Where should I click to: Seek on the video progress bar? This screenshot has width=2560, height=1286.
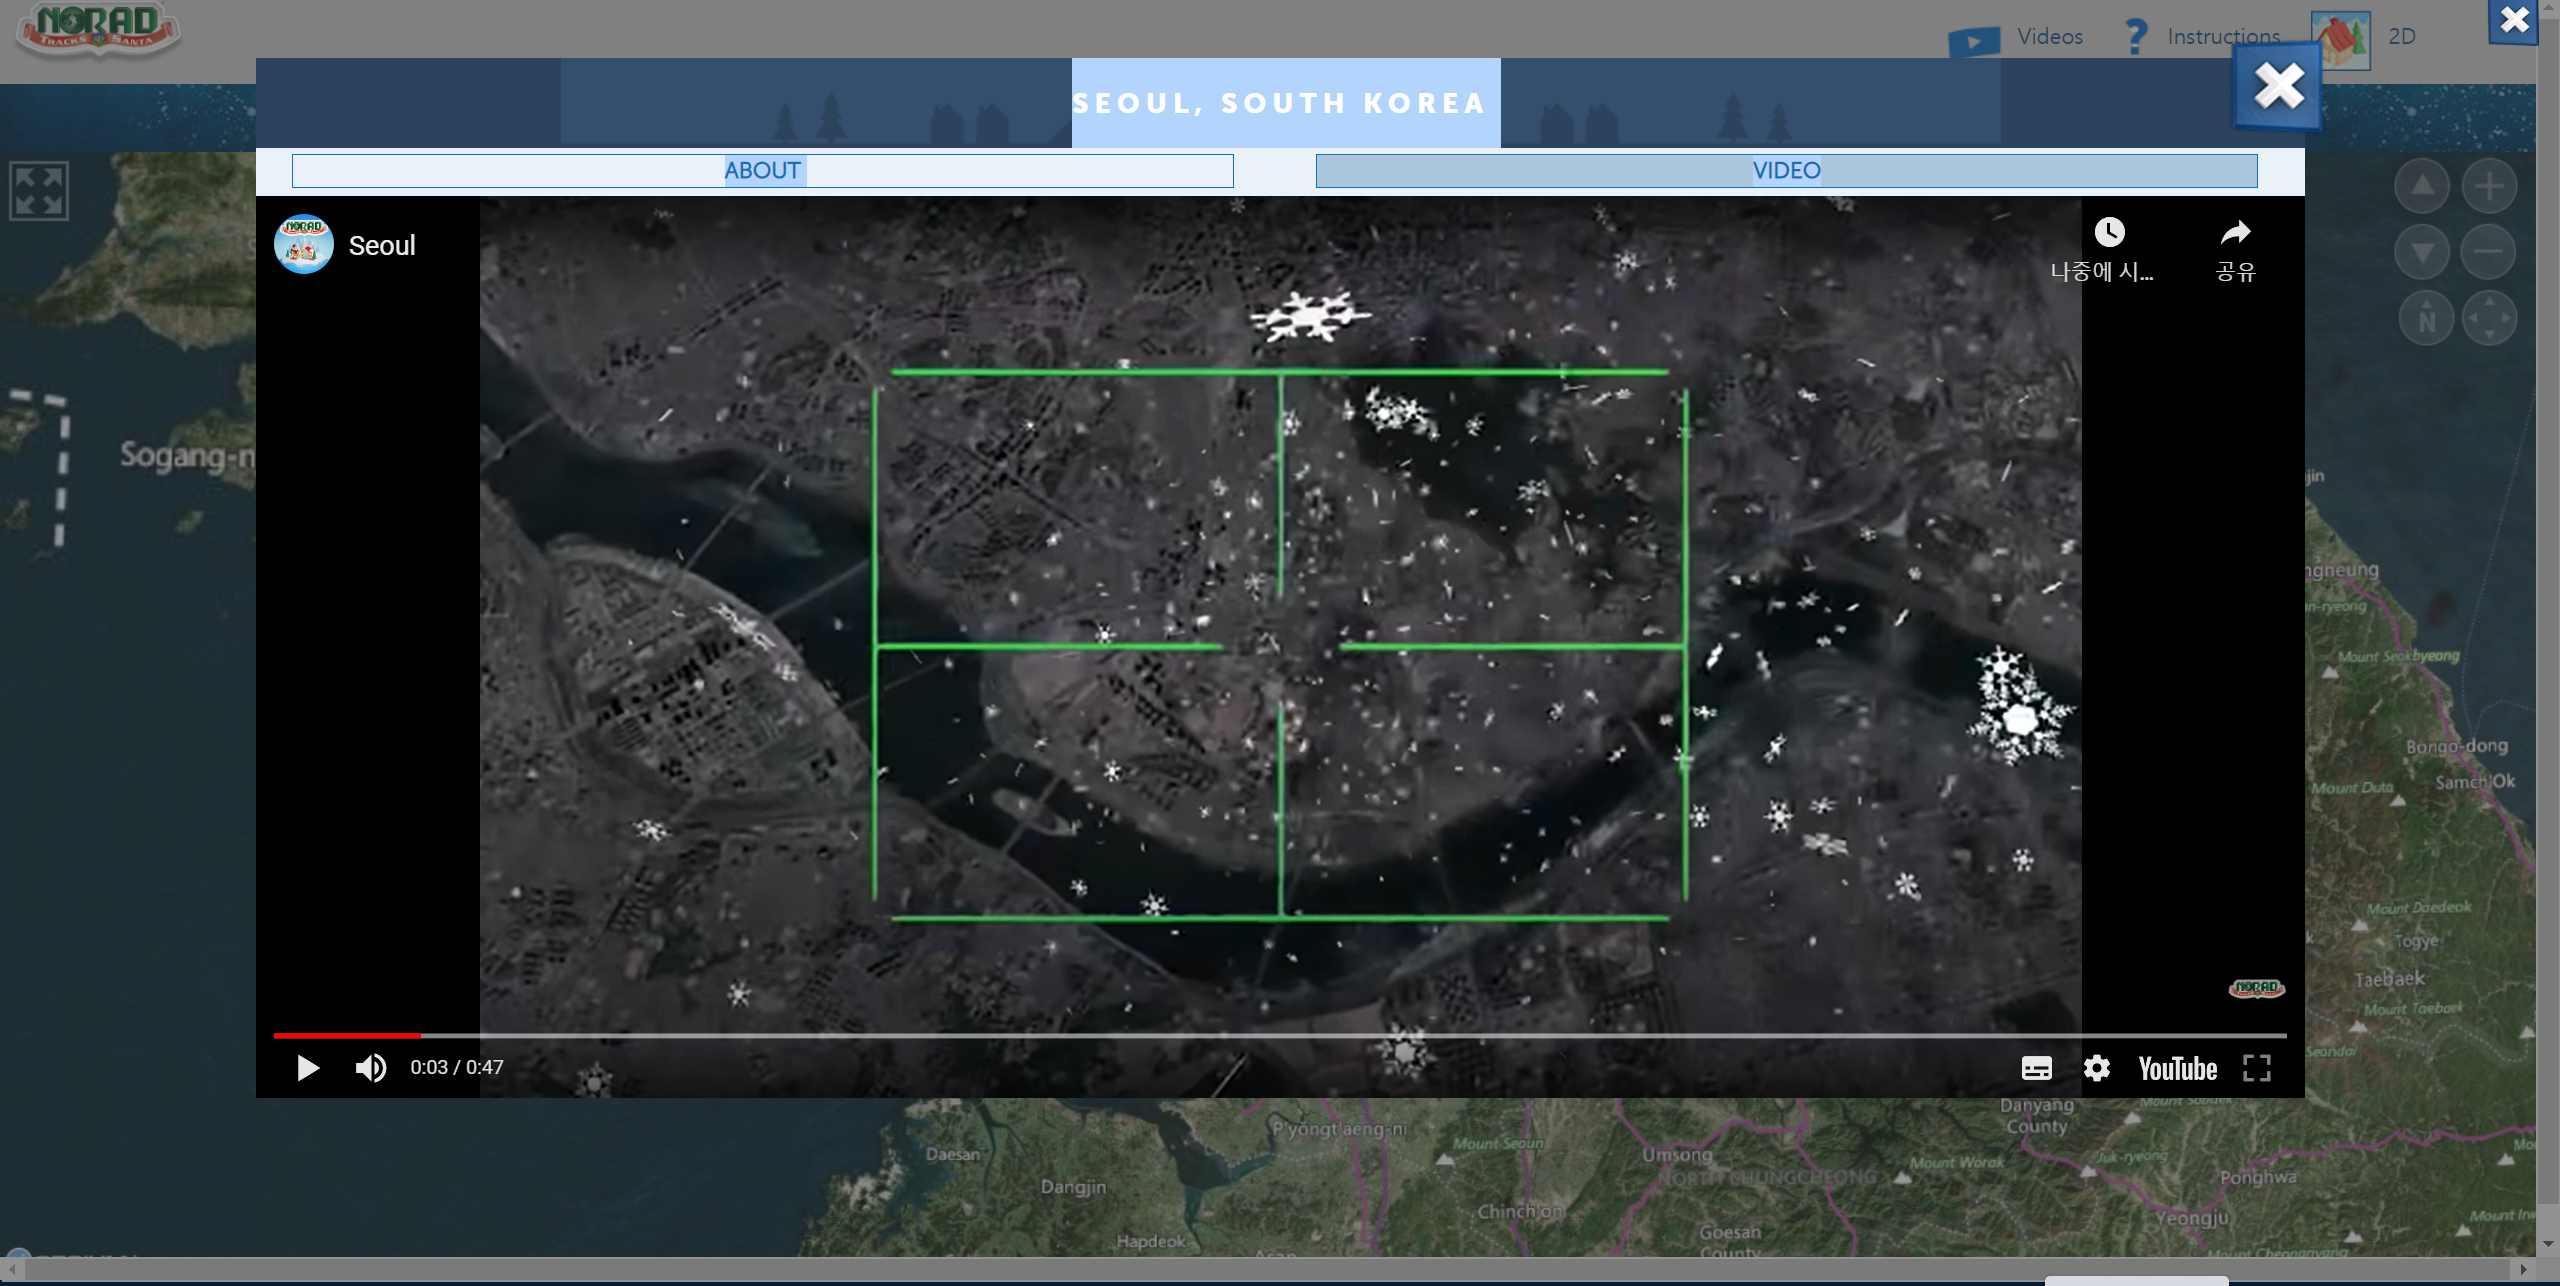[1280, 1035]
